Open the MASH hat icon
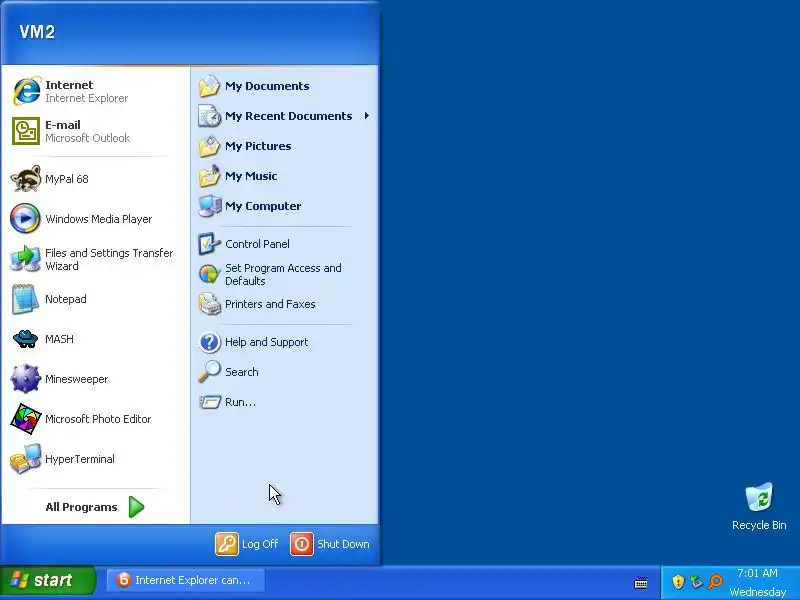This screenshot has width=800, height=600. [x=25, y=339]
